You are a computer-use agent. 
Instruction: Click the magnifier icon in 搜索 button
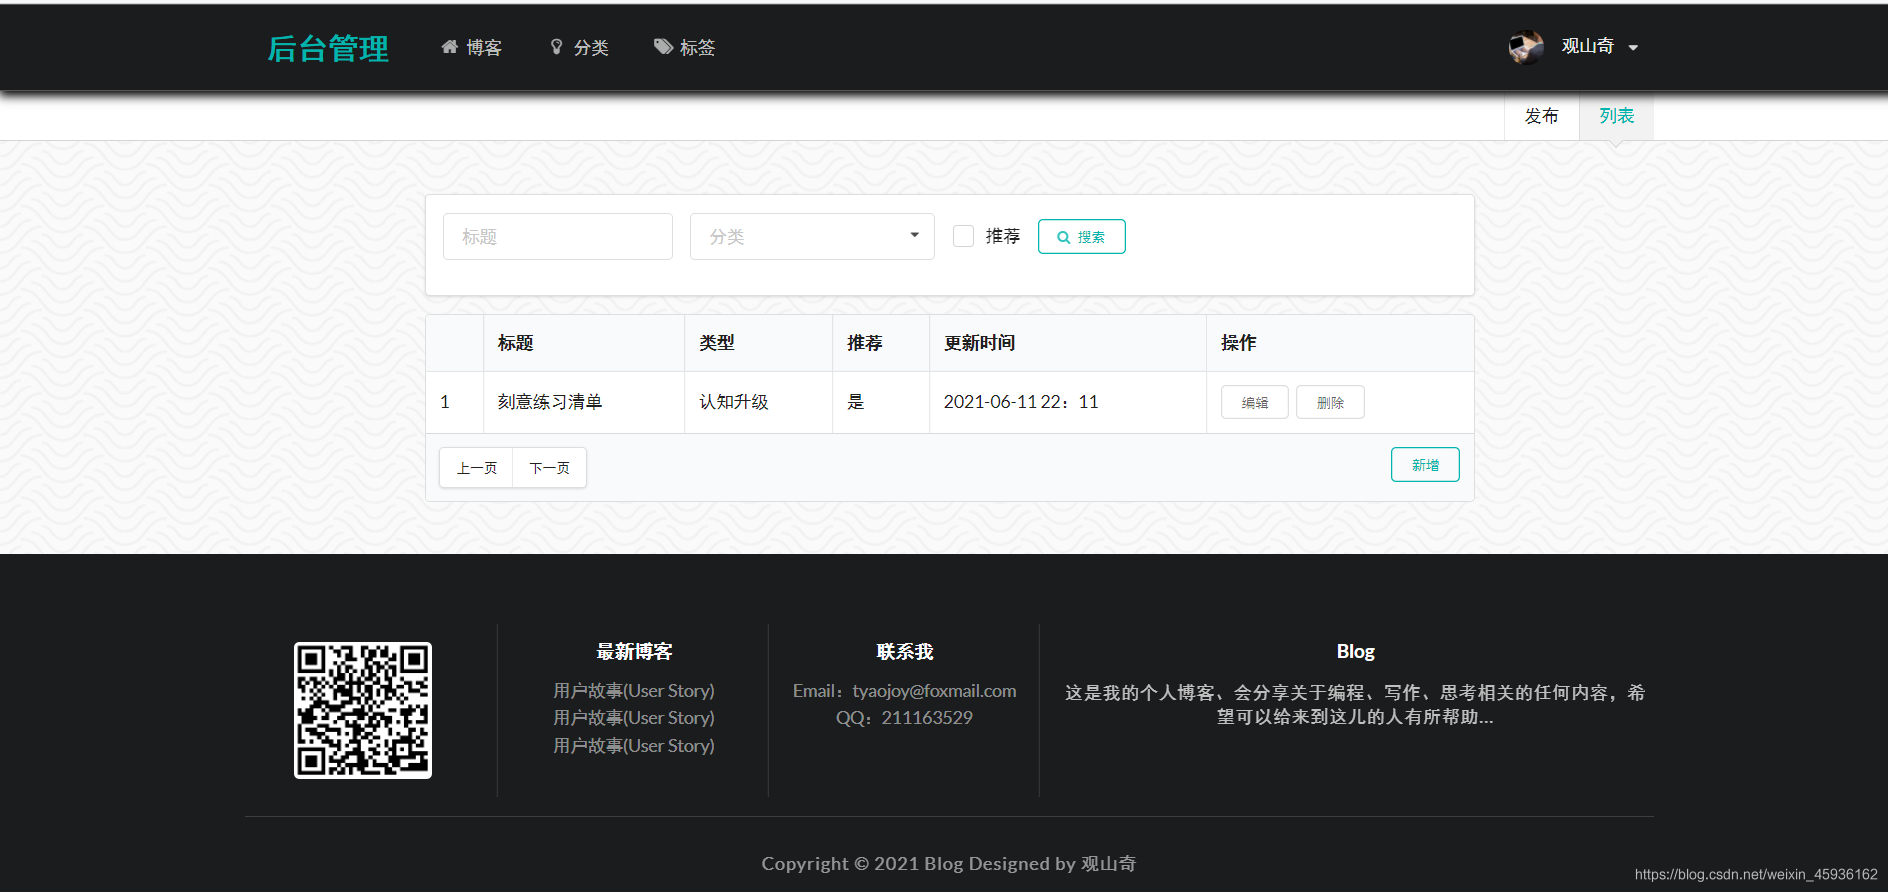coord(1064,237)
